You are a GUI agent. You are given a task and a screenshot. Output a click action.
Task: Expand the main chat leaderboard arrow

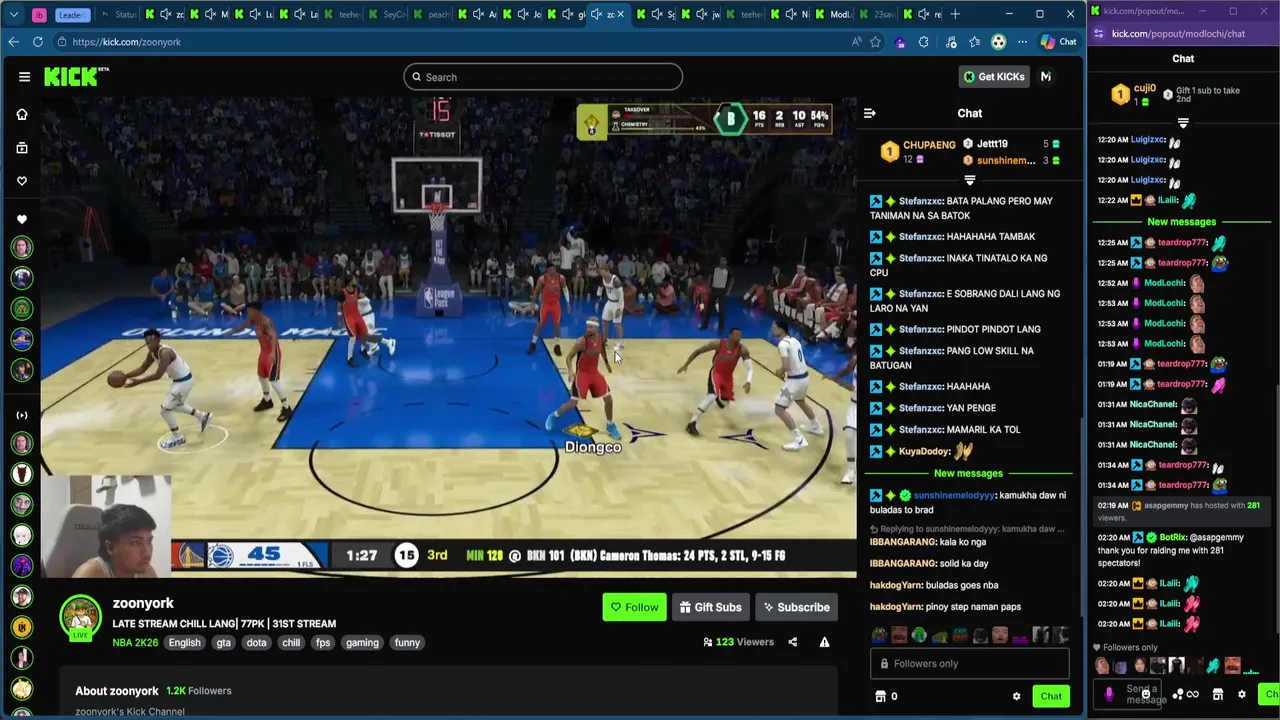click(x=969, y=181)
